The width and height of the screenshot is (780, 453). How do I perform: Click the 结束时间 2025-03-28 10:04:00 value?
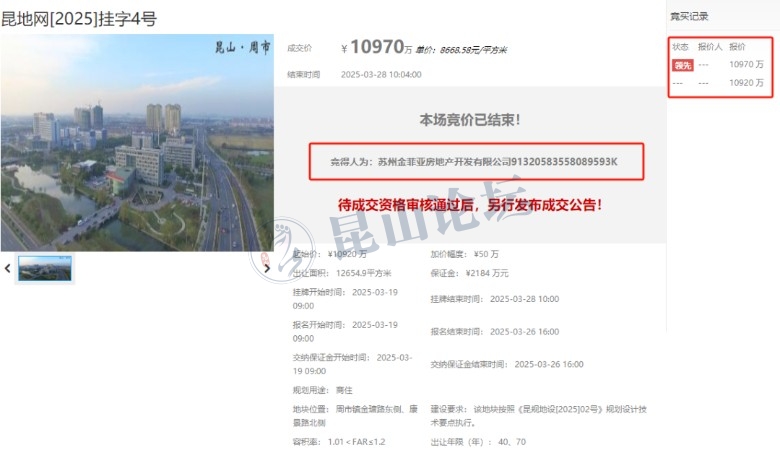381,74
